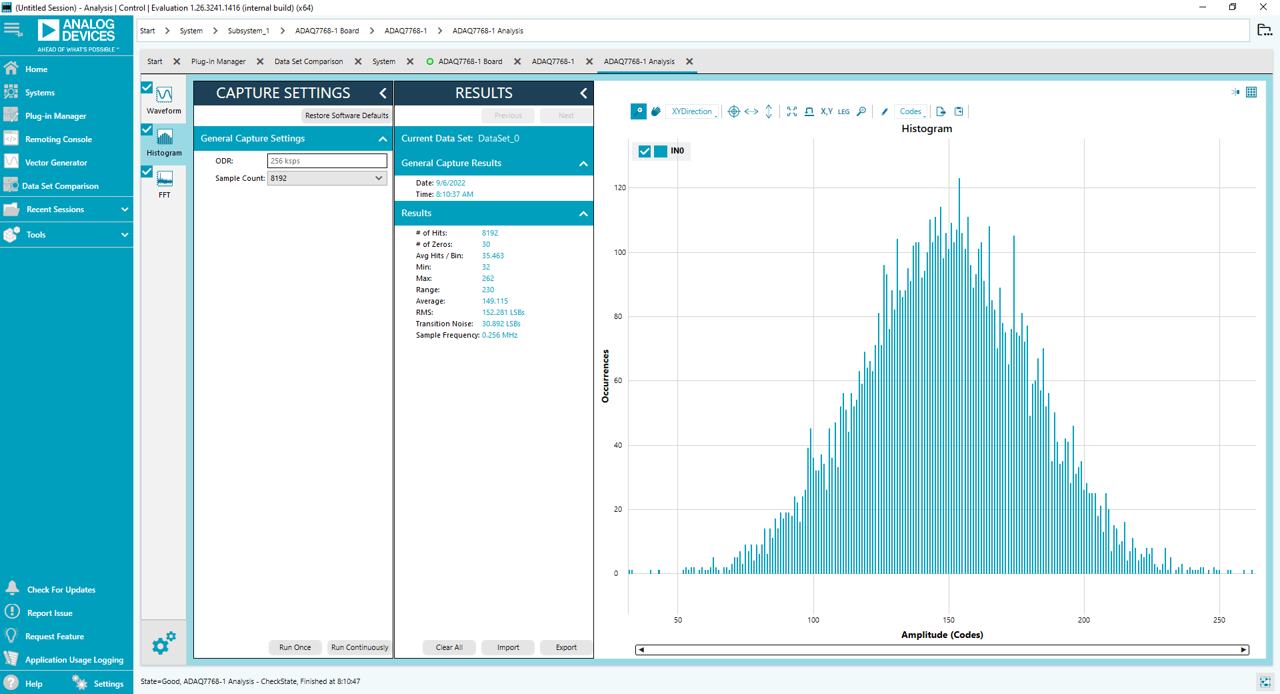Select the X,Y cursor icon in chart toolbar
The image size is (1280, 694).
pos(825,111)
